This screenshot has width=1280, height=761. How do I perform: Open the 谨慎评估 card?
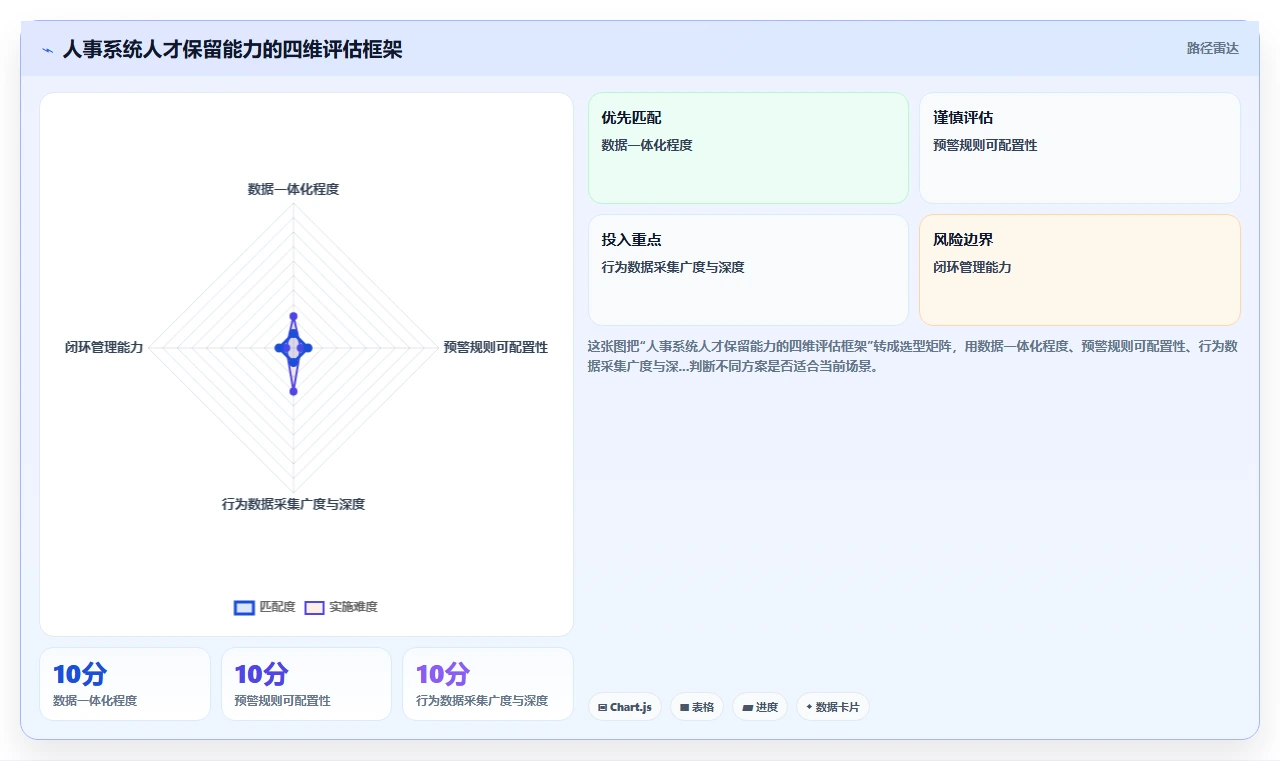click(1080, 148)
